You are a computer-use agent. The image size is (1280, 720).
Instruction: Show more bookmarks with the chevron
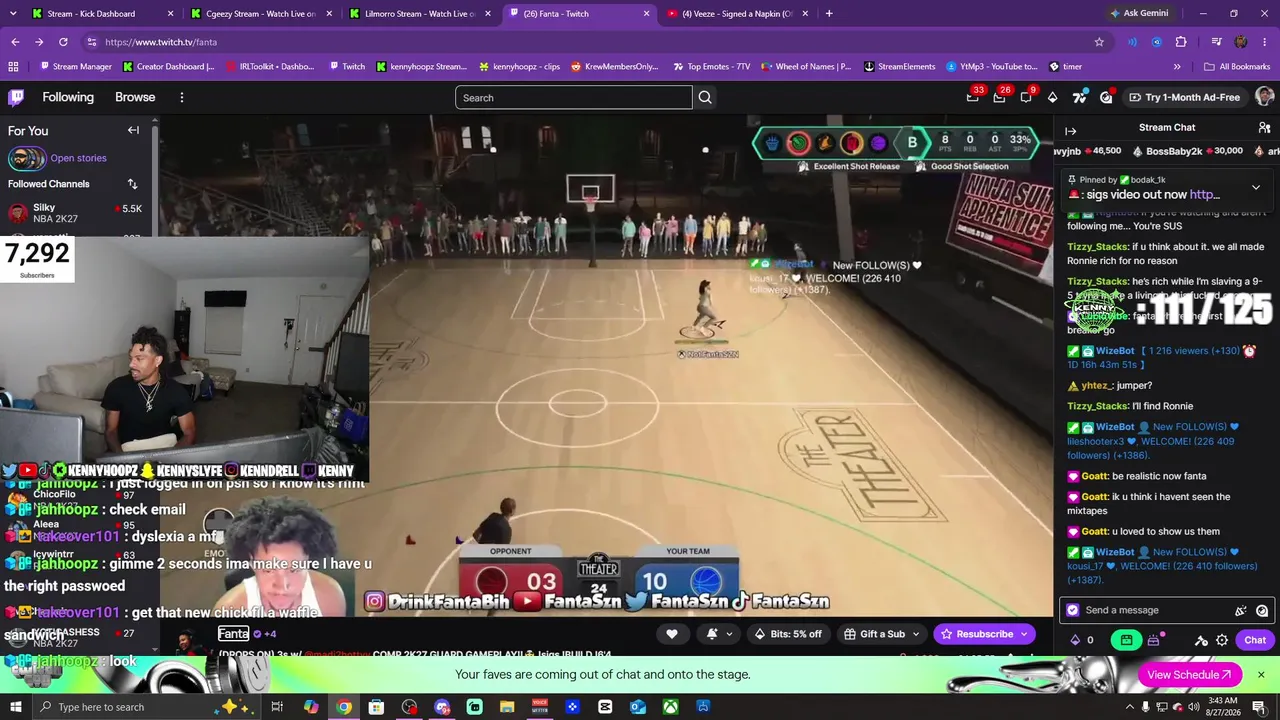(x=1177, y=67)
